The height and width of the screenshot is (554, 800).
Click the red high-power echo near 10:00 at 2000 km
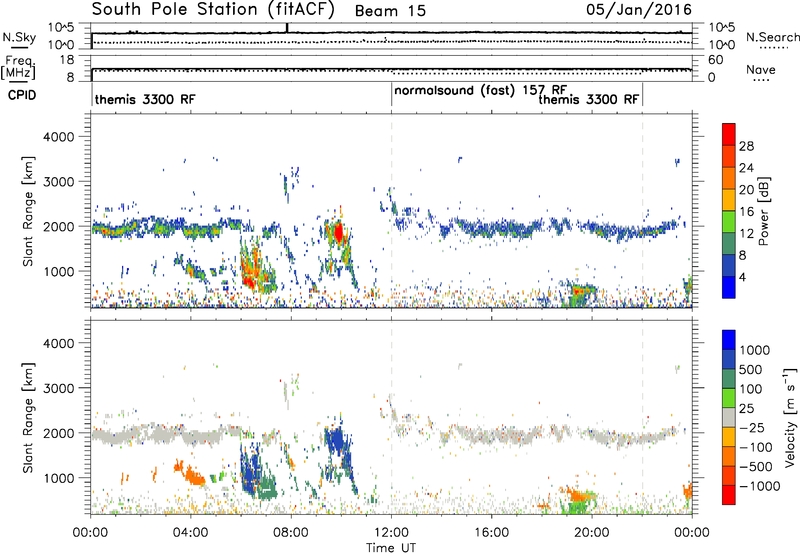click(338, 233)
